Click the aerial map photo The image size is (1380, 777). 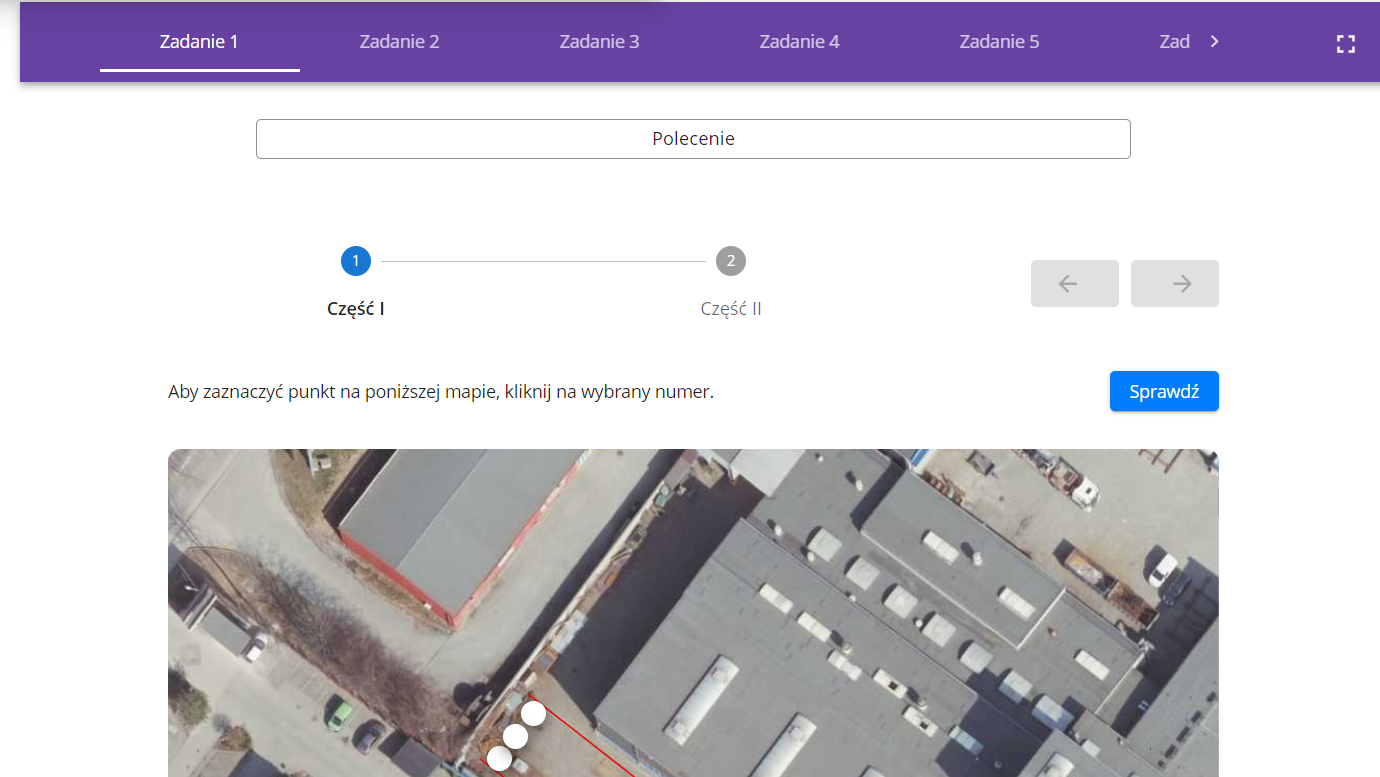(850, 600)
